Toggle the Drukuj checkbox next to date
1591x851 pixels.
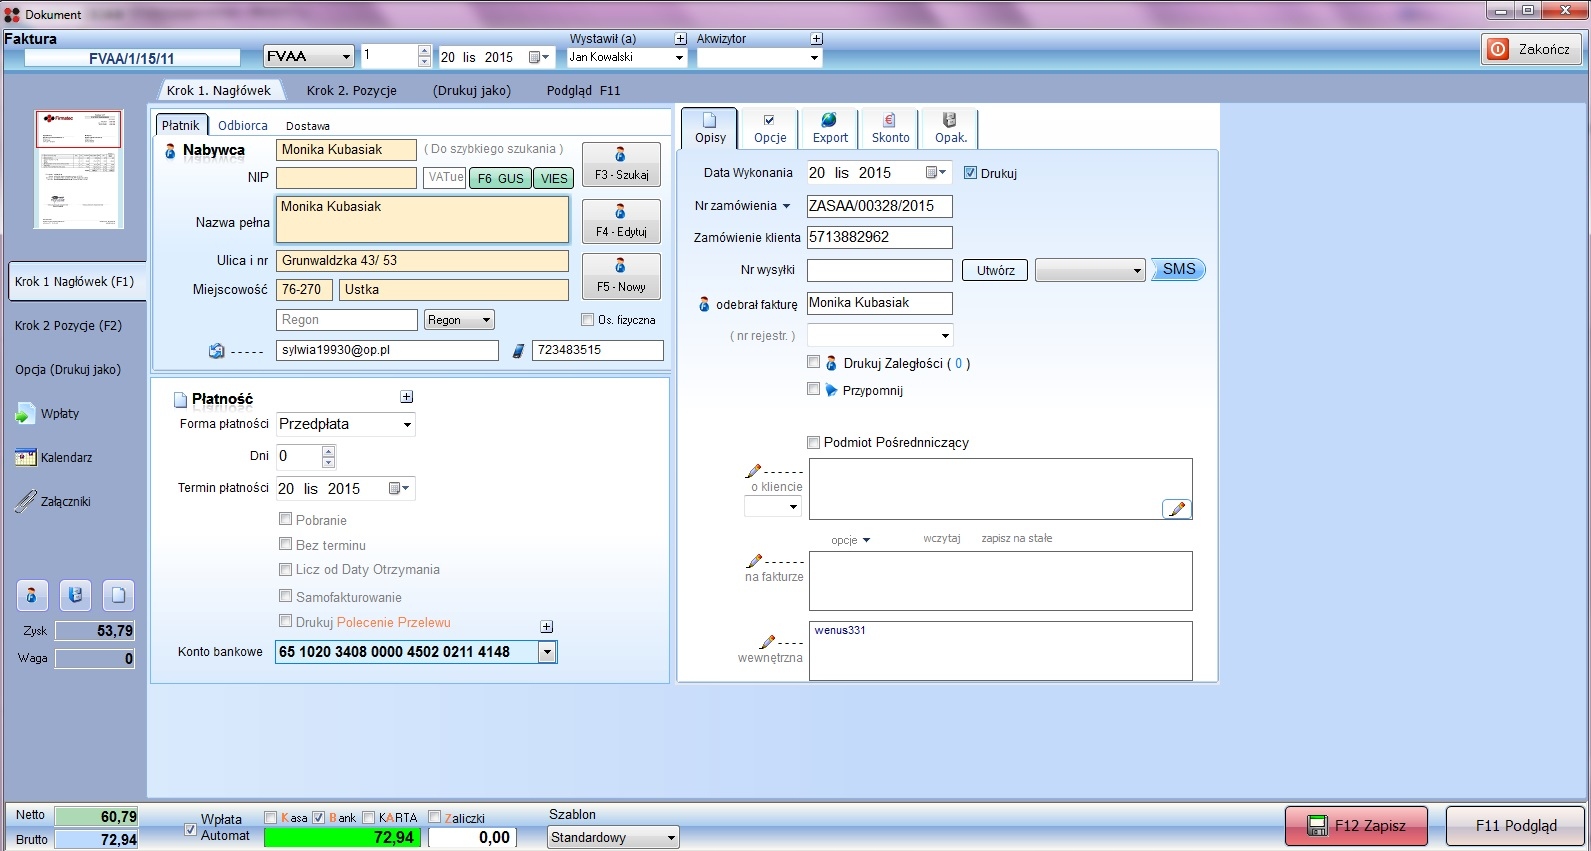[970, 173]
